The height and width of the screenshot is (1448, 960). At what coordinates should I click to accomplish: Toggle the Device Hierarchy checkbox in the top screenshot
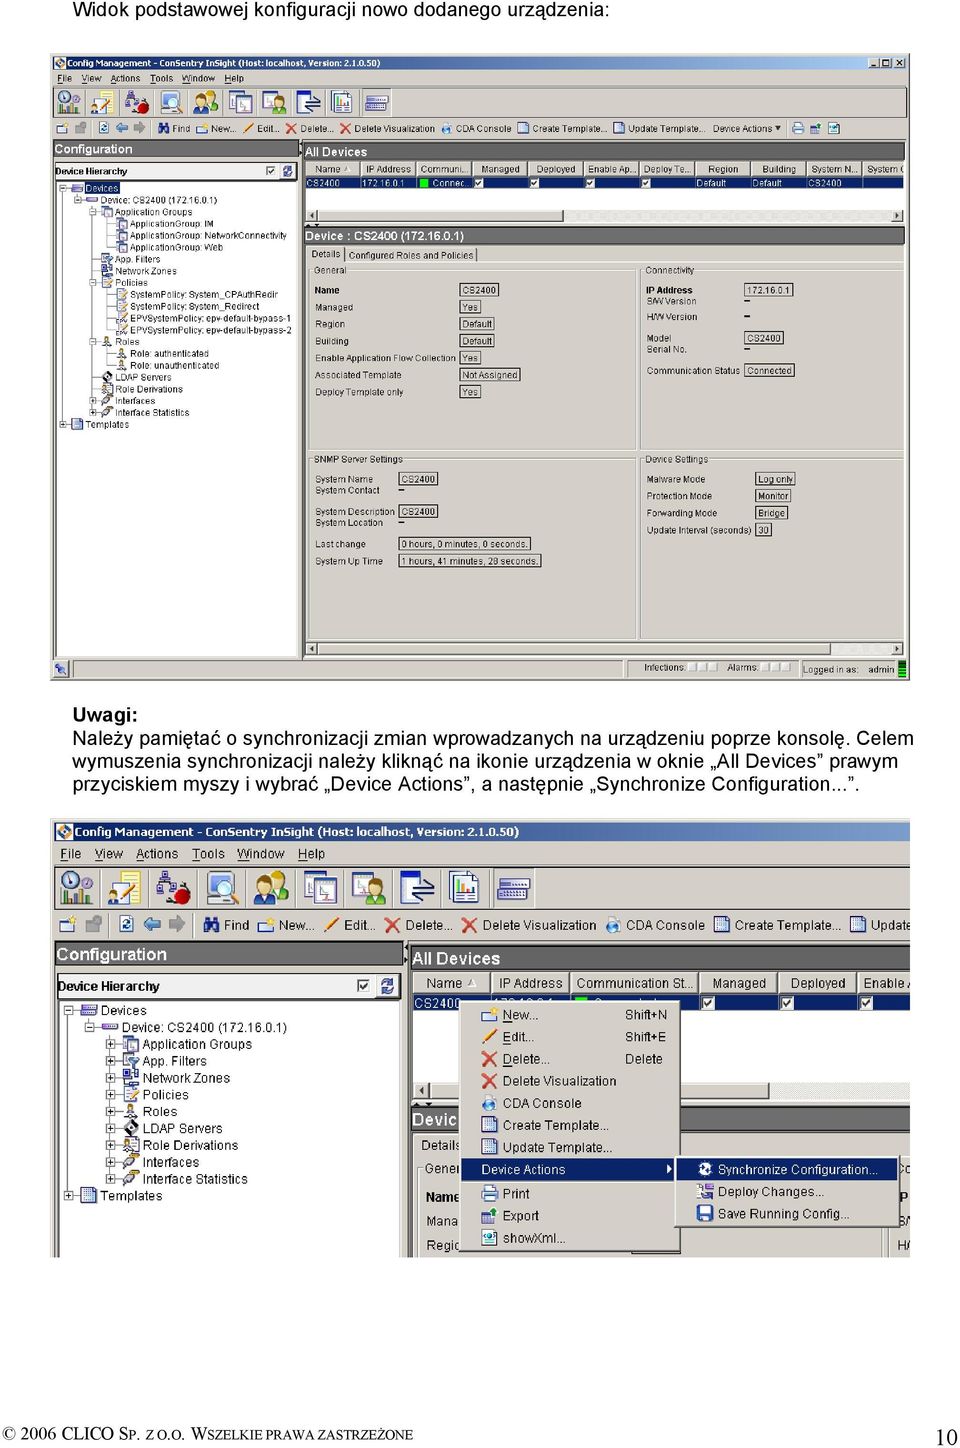pos(271,171)
